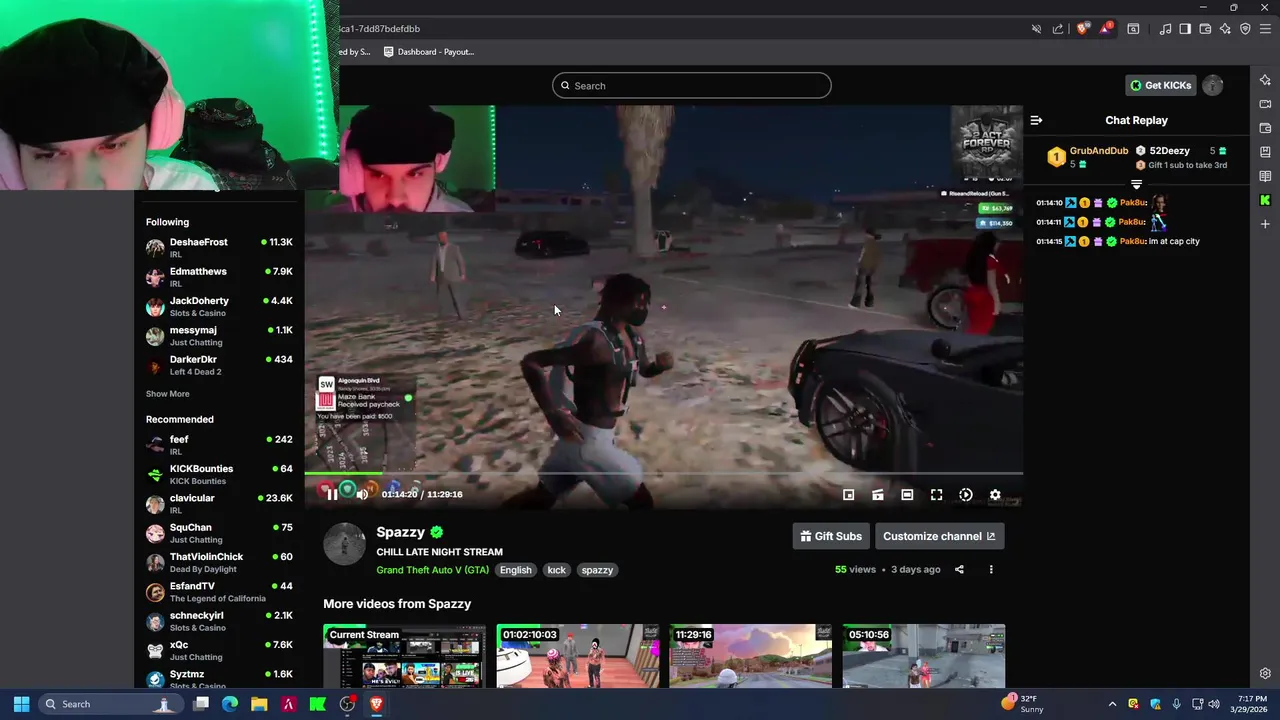Open the user profile avatar menu

coord(1213,85)
